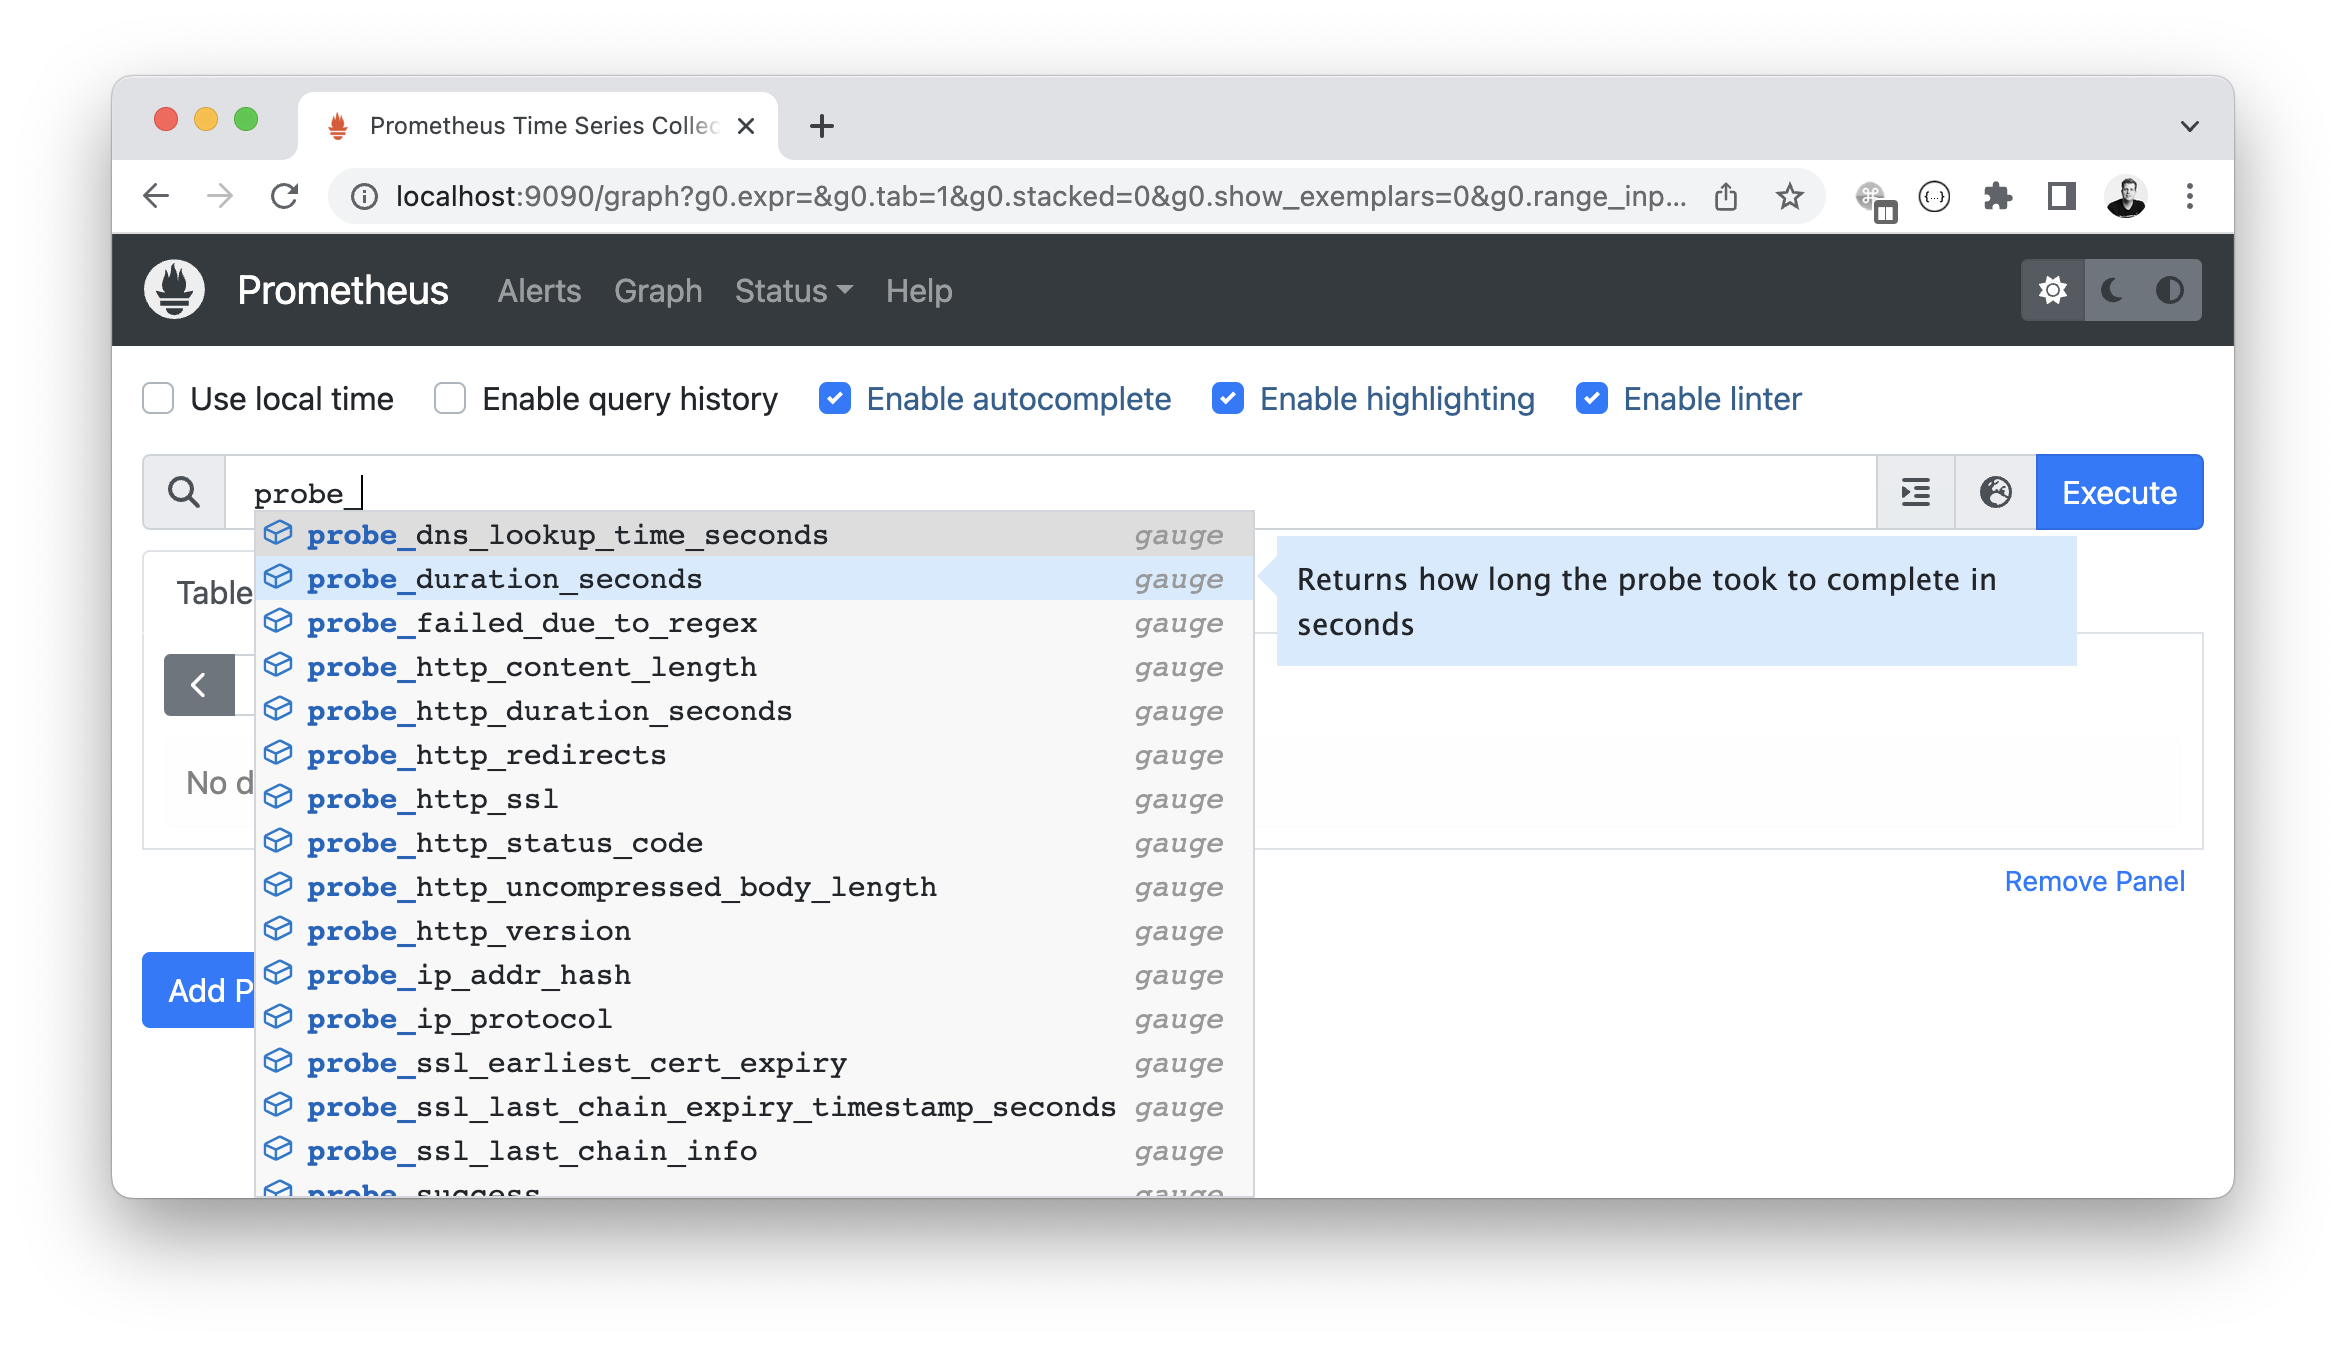Choose probe_ip_addr_hash suggestion
Viewport: 2346px width, 1346px height.
[755, 975]
